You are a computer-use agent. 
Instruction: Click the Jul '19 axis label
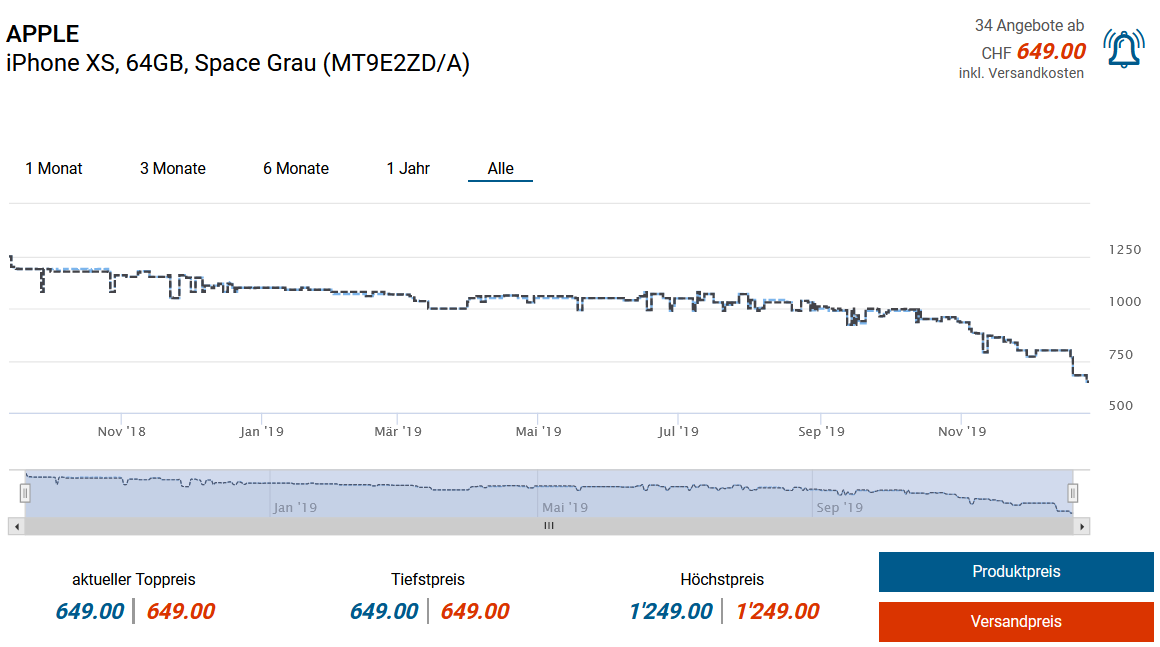678,432
